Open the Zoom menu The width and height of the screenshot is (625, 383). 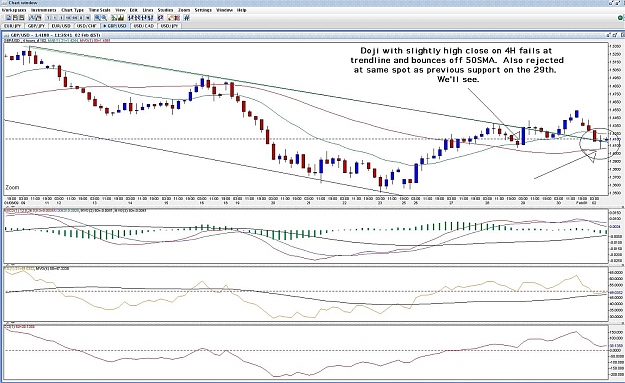(184, 10)
